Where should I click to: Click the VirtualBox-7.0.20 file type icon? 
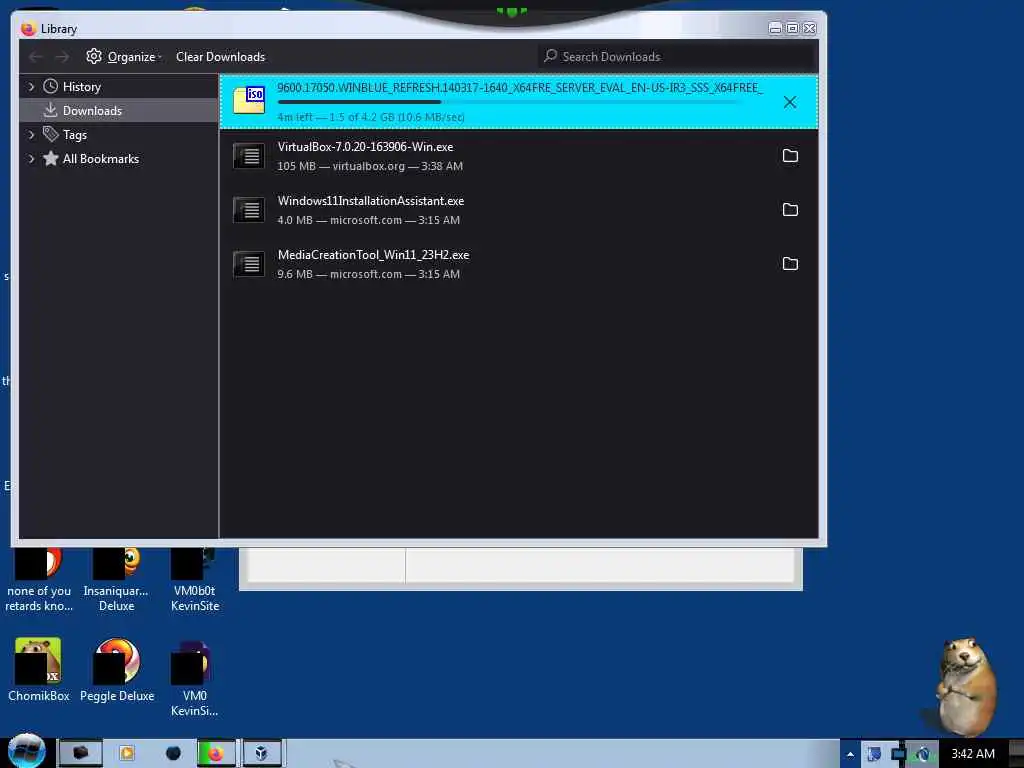[x=249, y=156]
